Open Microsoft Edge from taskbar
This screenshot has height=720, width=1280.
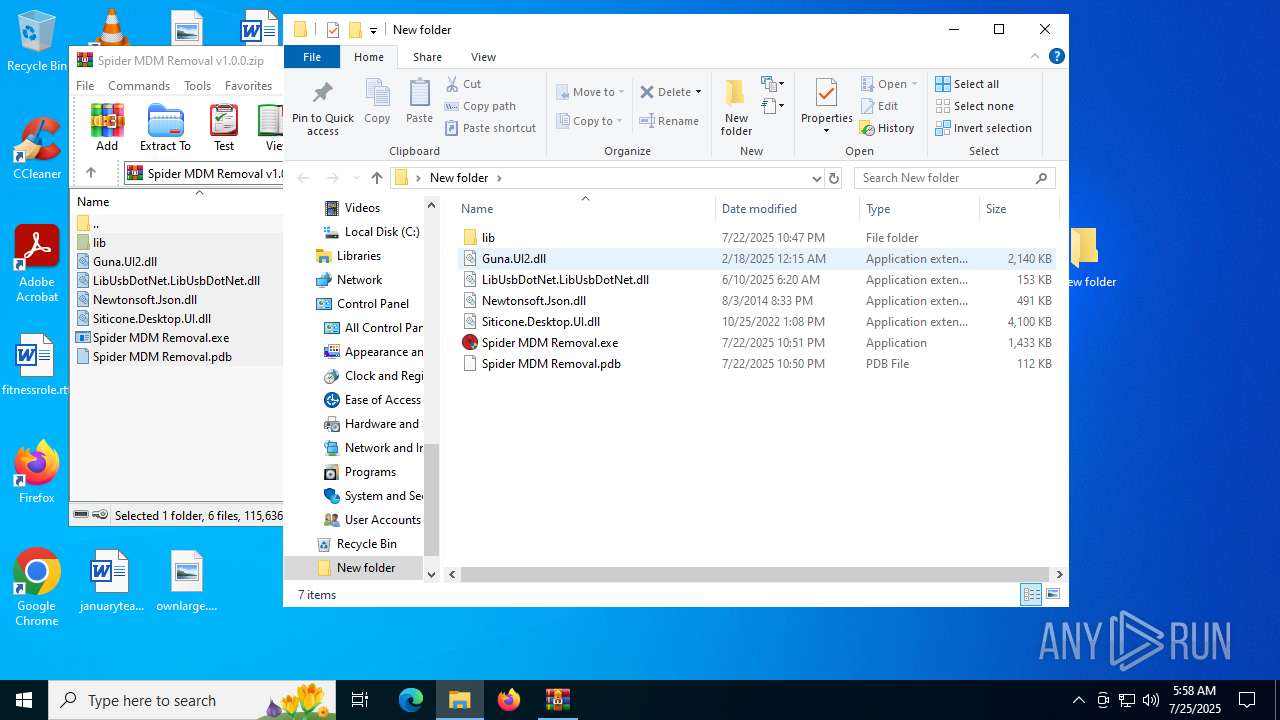click(411, 700)
